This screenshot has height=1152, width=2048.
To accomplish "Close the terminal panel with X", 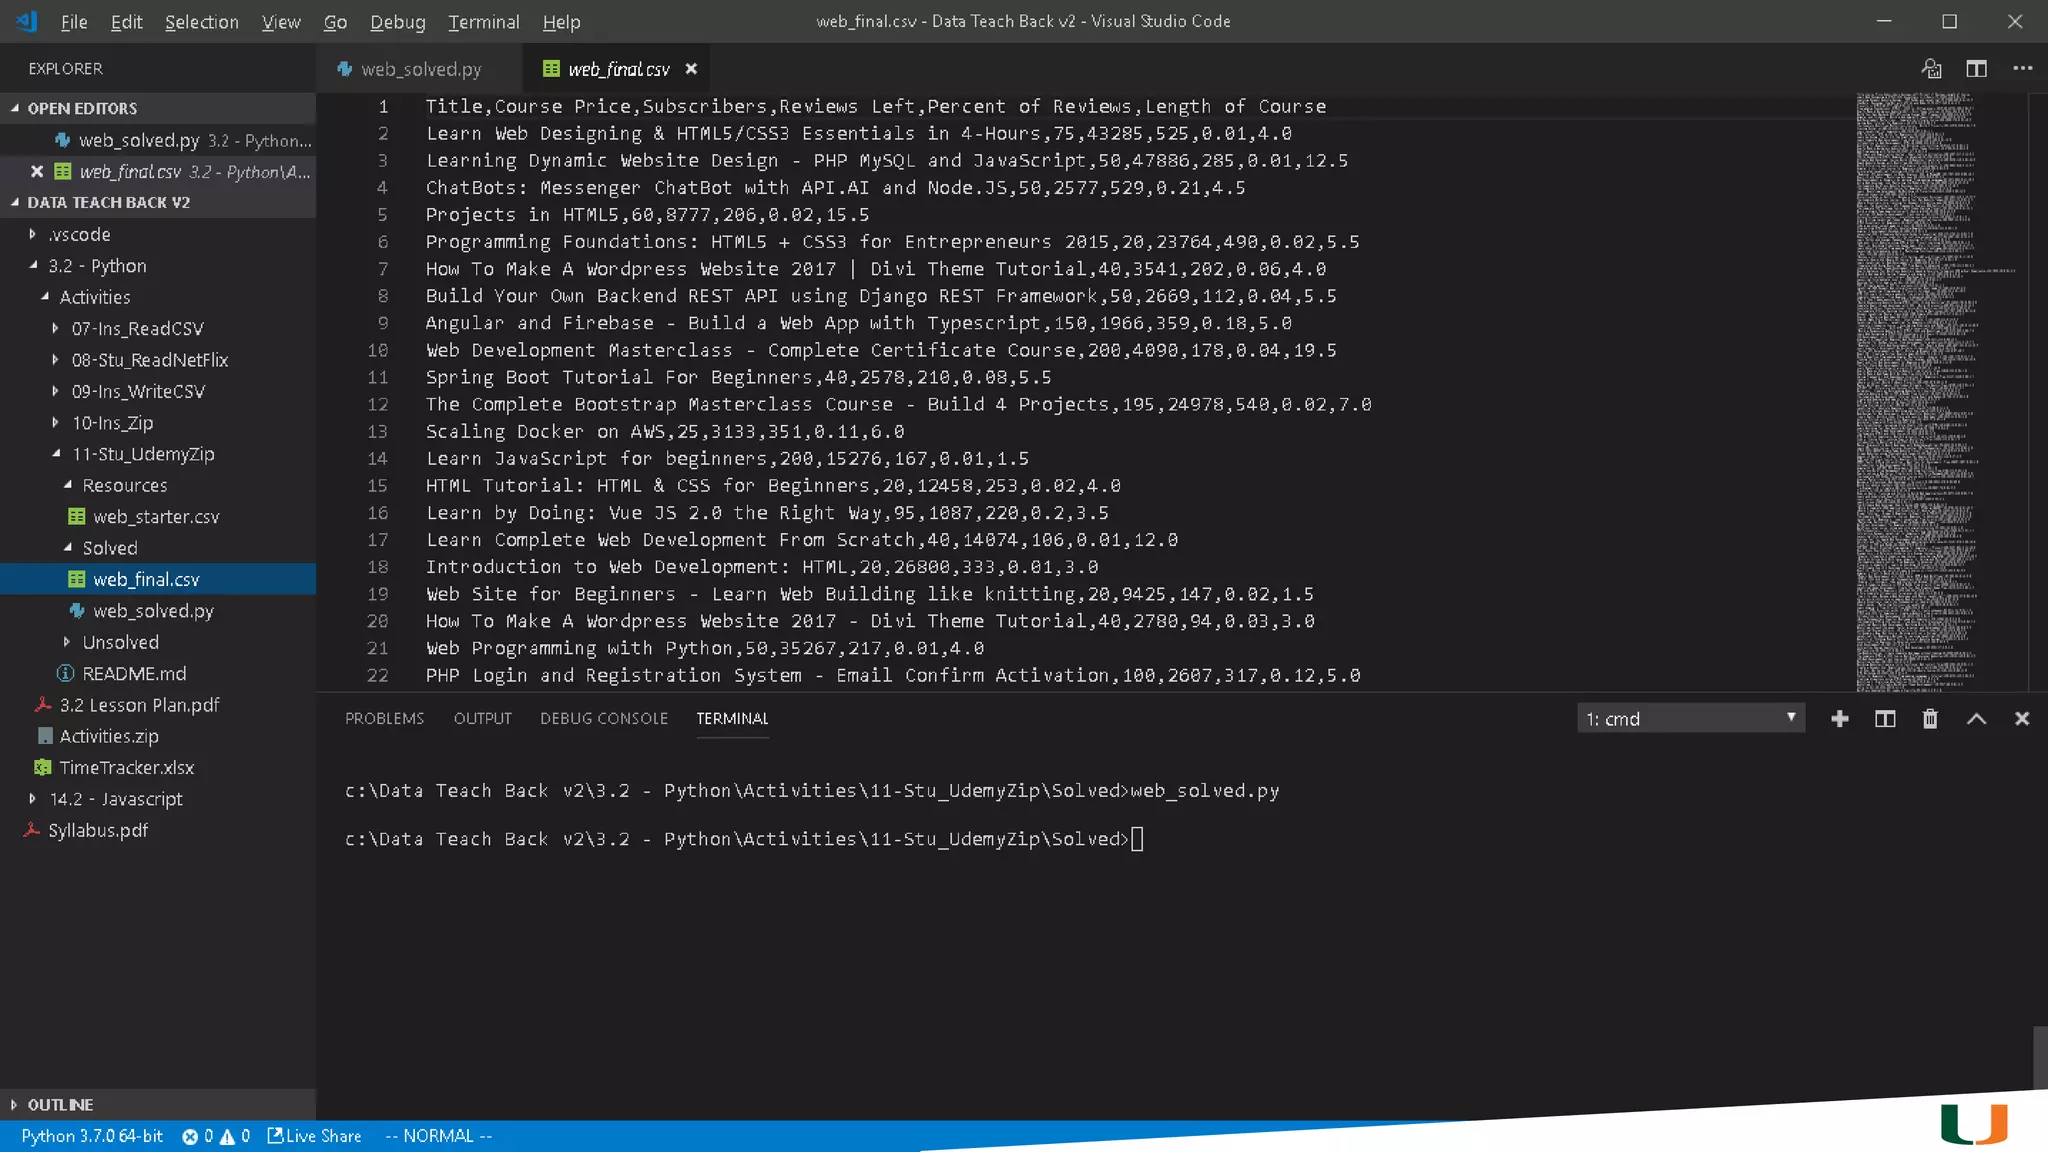I will pos(2021,719).
